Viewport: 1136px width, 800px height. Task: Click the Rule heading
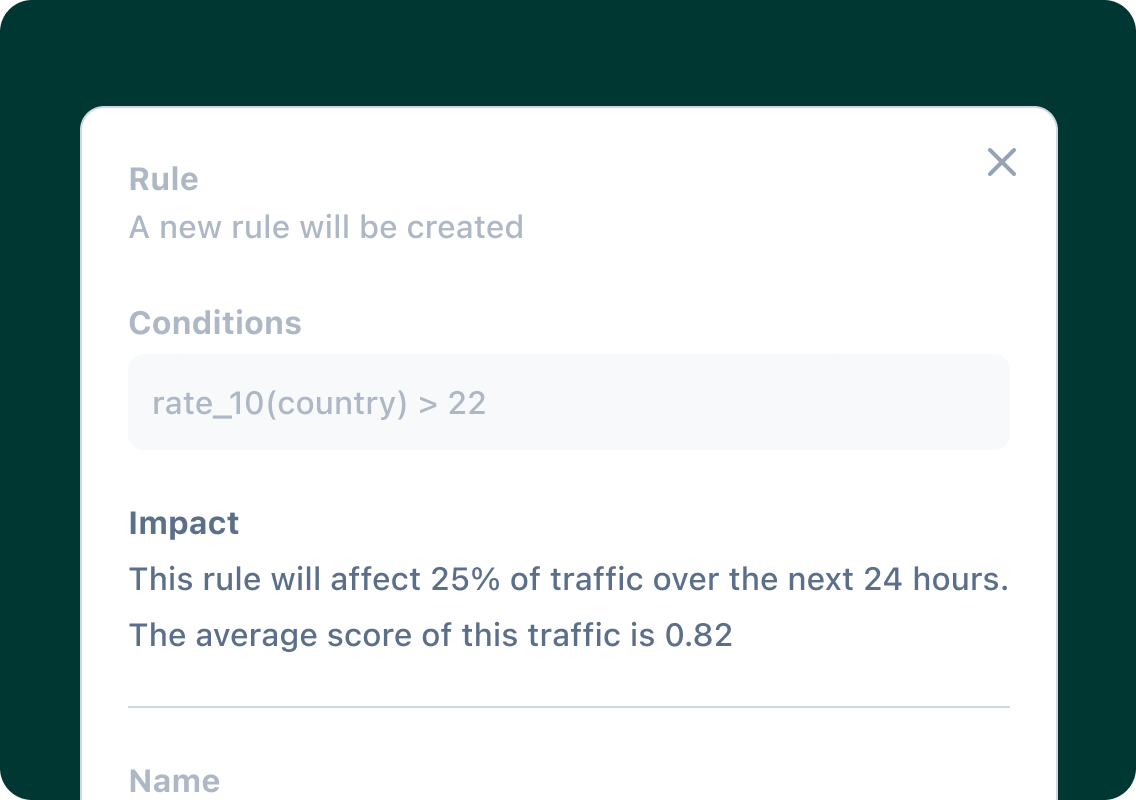coord(164,180)
